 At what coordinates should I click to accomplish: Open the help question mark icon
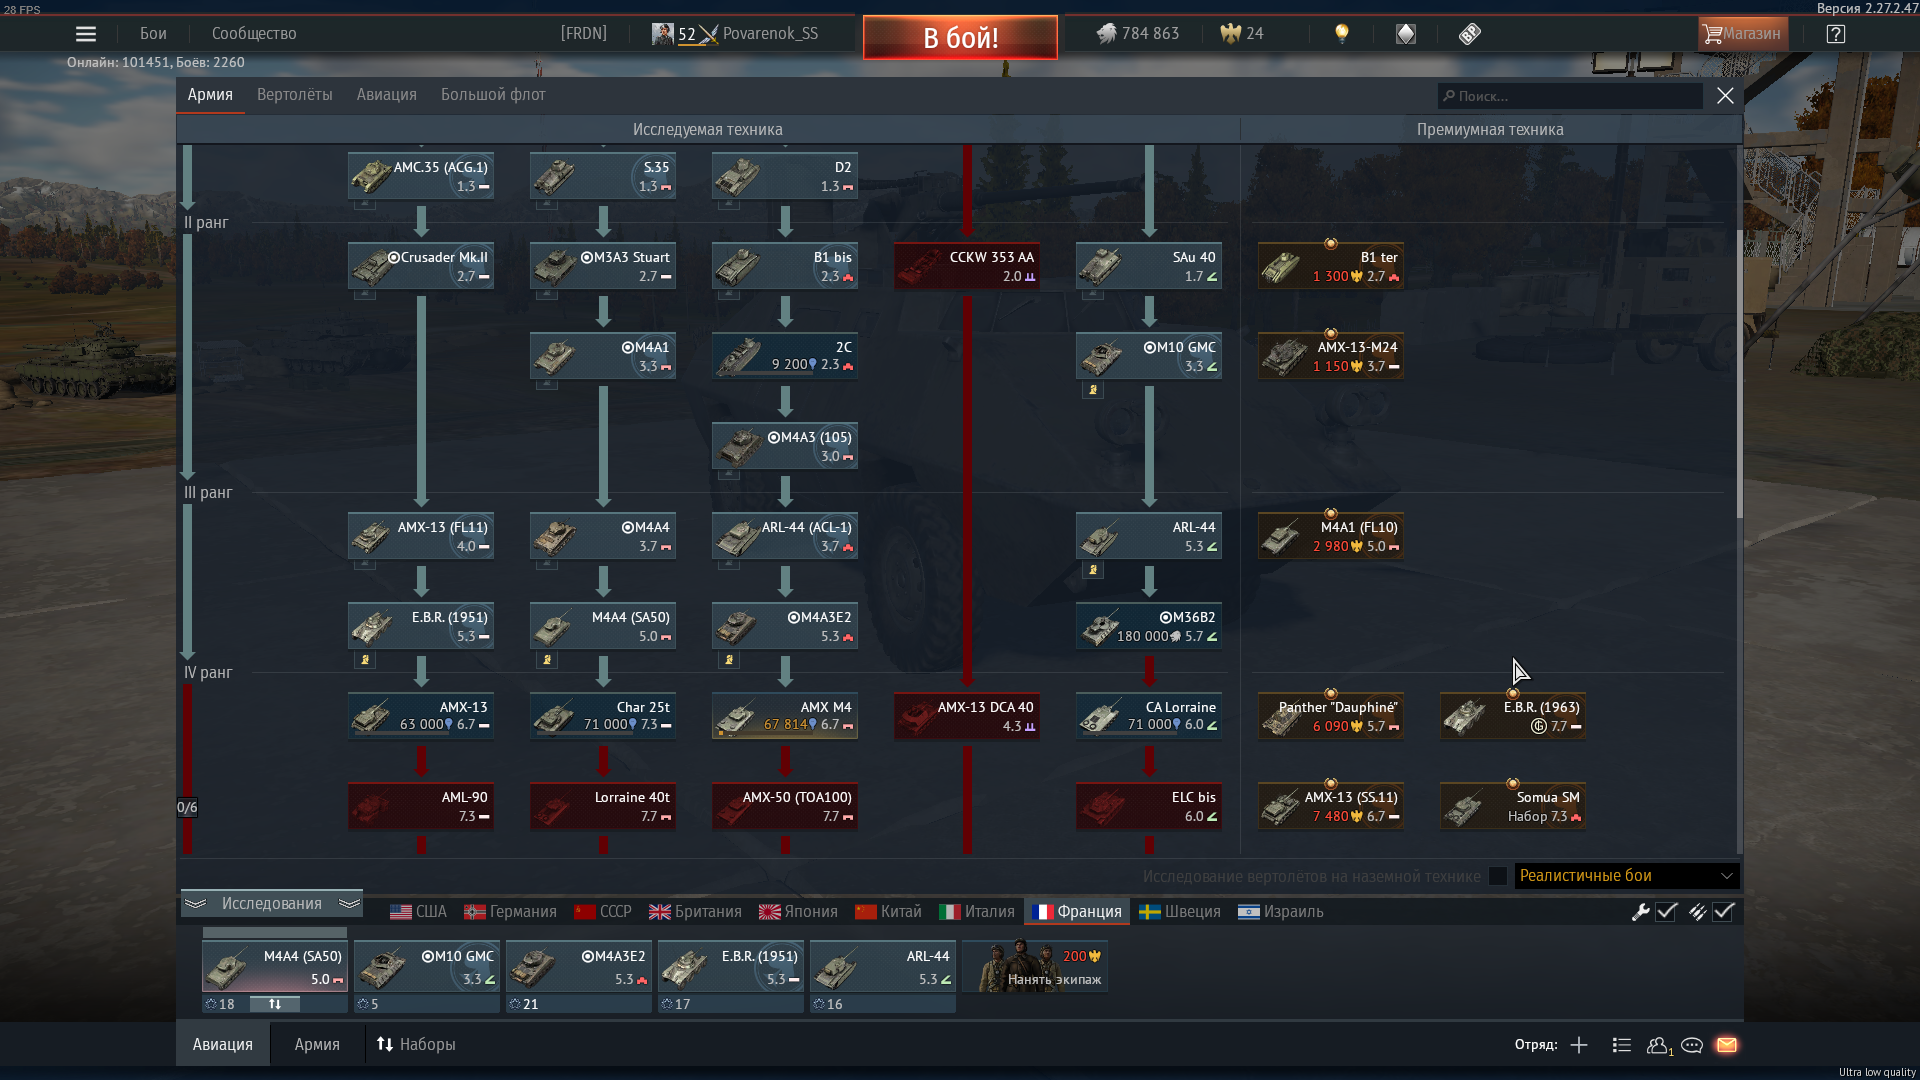1836,34
